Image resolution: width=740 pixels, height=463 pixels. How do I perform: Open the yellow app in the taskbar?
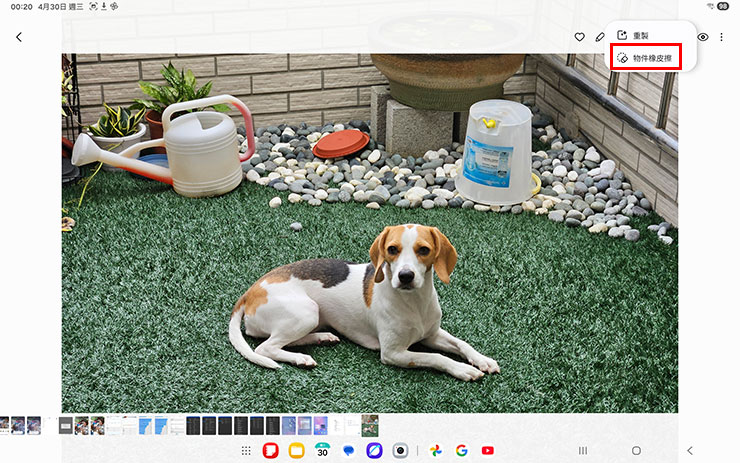click(x=297, y=451)
